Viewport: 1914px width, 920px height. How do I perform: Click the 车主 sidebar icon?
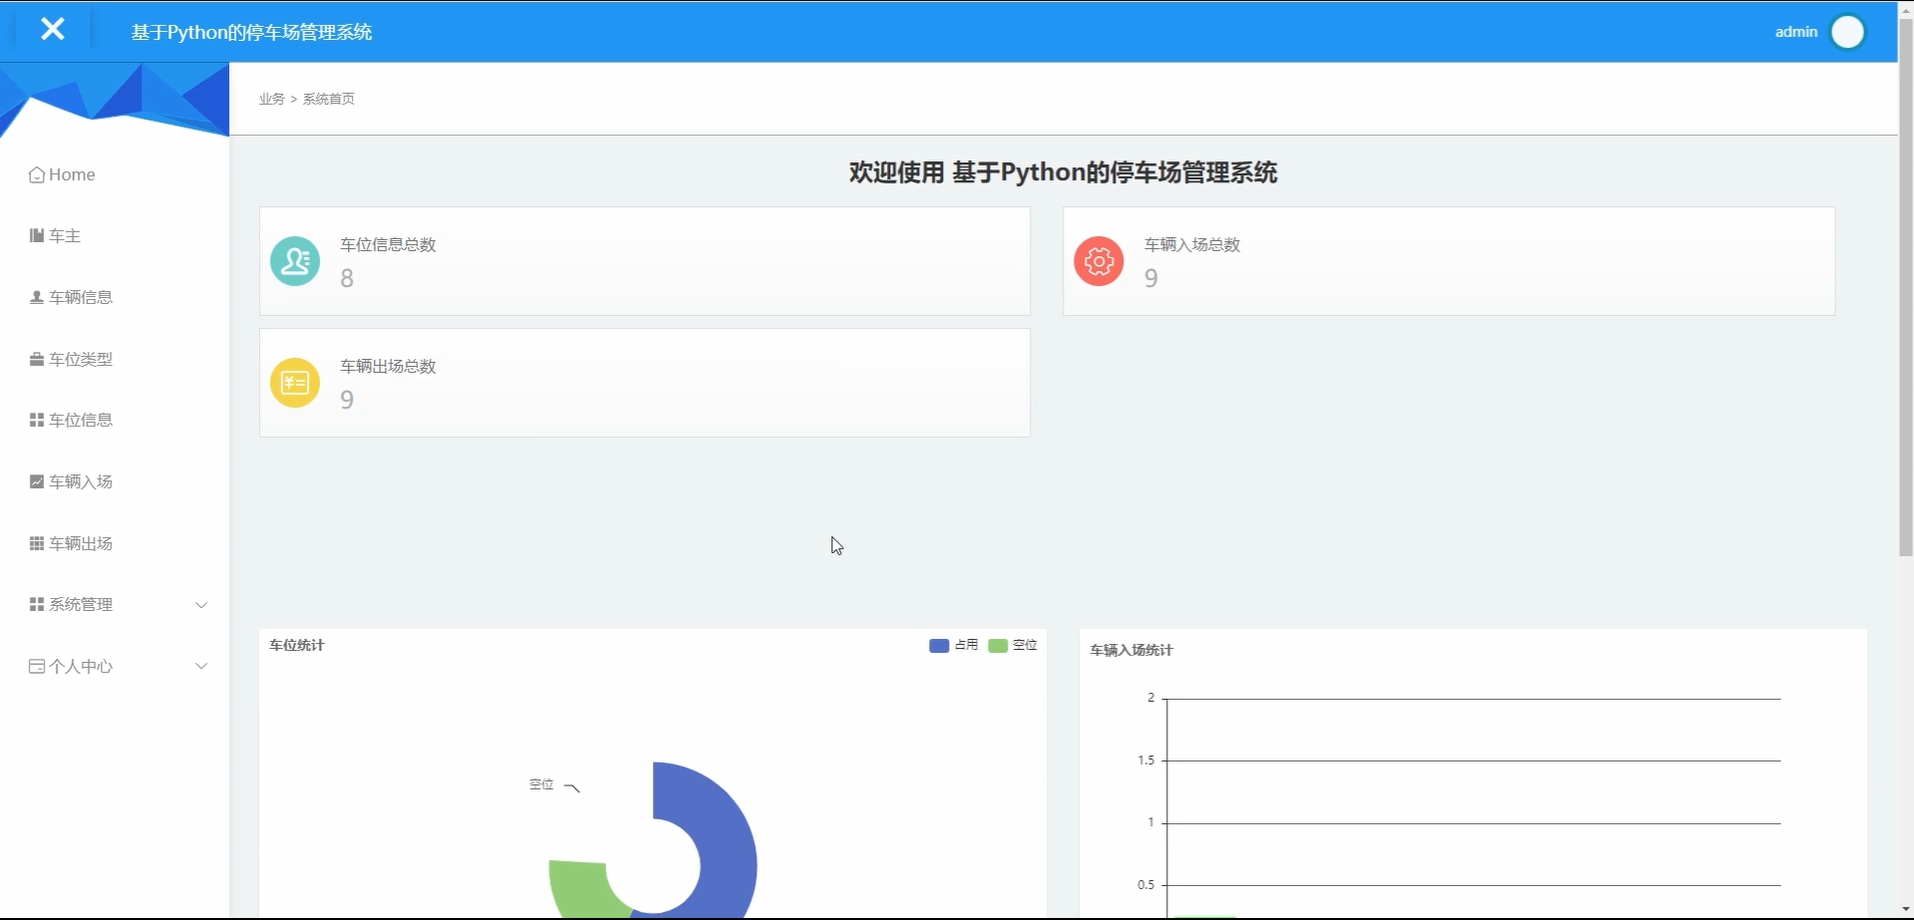click(x=37, y=236)
